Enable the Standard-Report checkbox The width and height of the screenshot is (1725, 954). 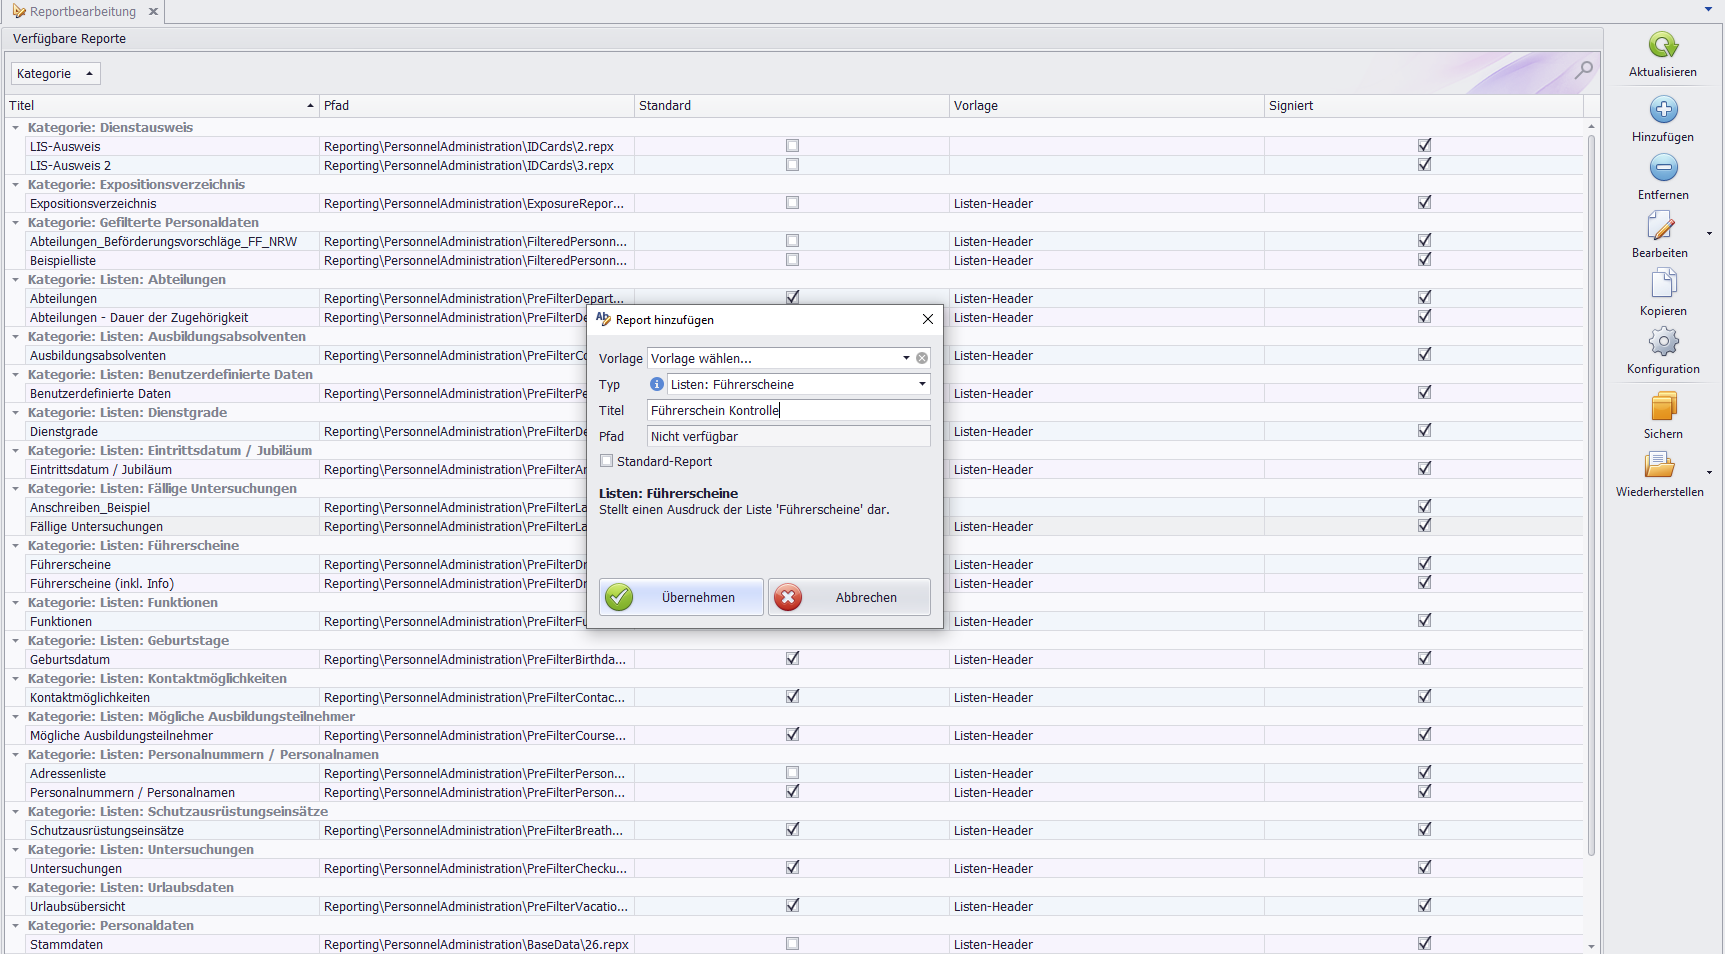point(606,461)
